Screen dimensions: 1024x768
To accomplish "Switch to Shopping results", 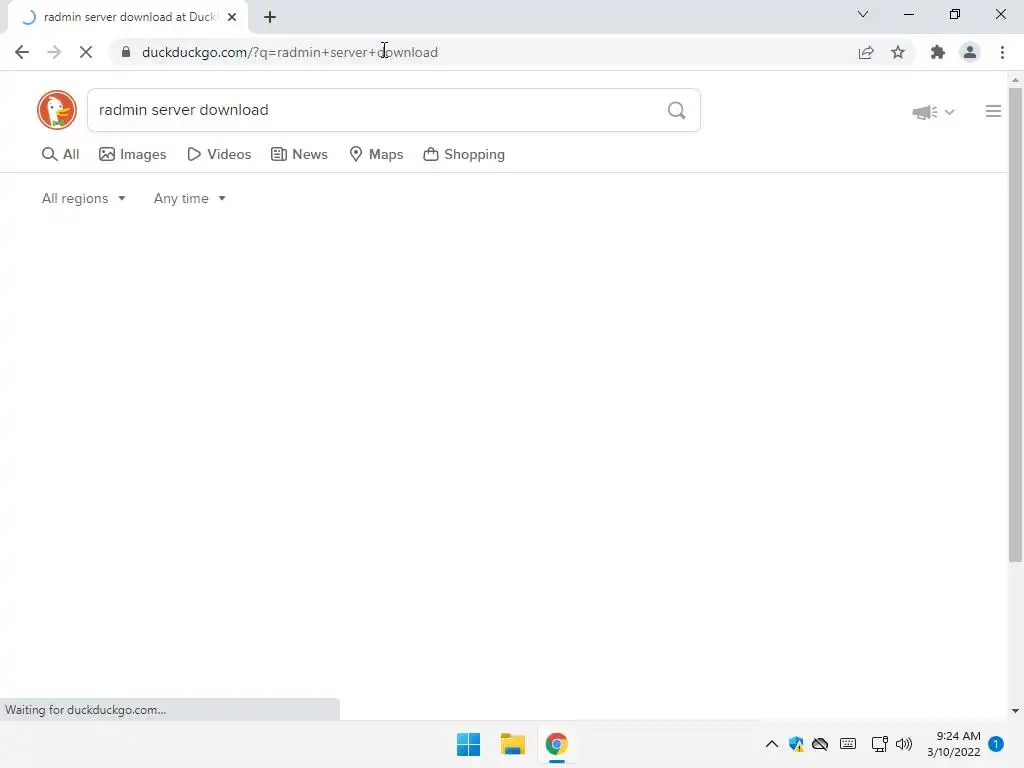I will 464,155.
